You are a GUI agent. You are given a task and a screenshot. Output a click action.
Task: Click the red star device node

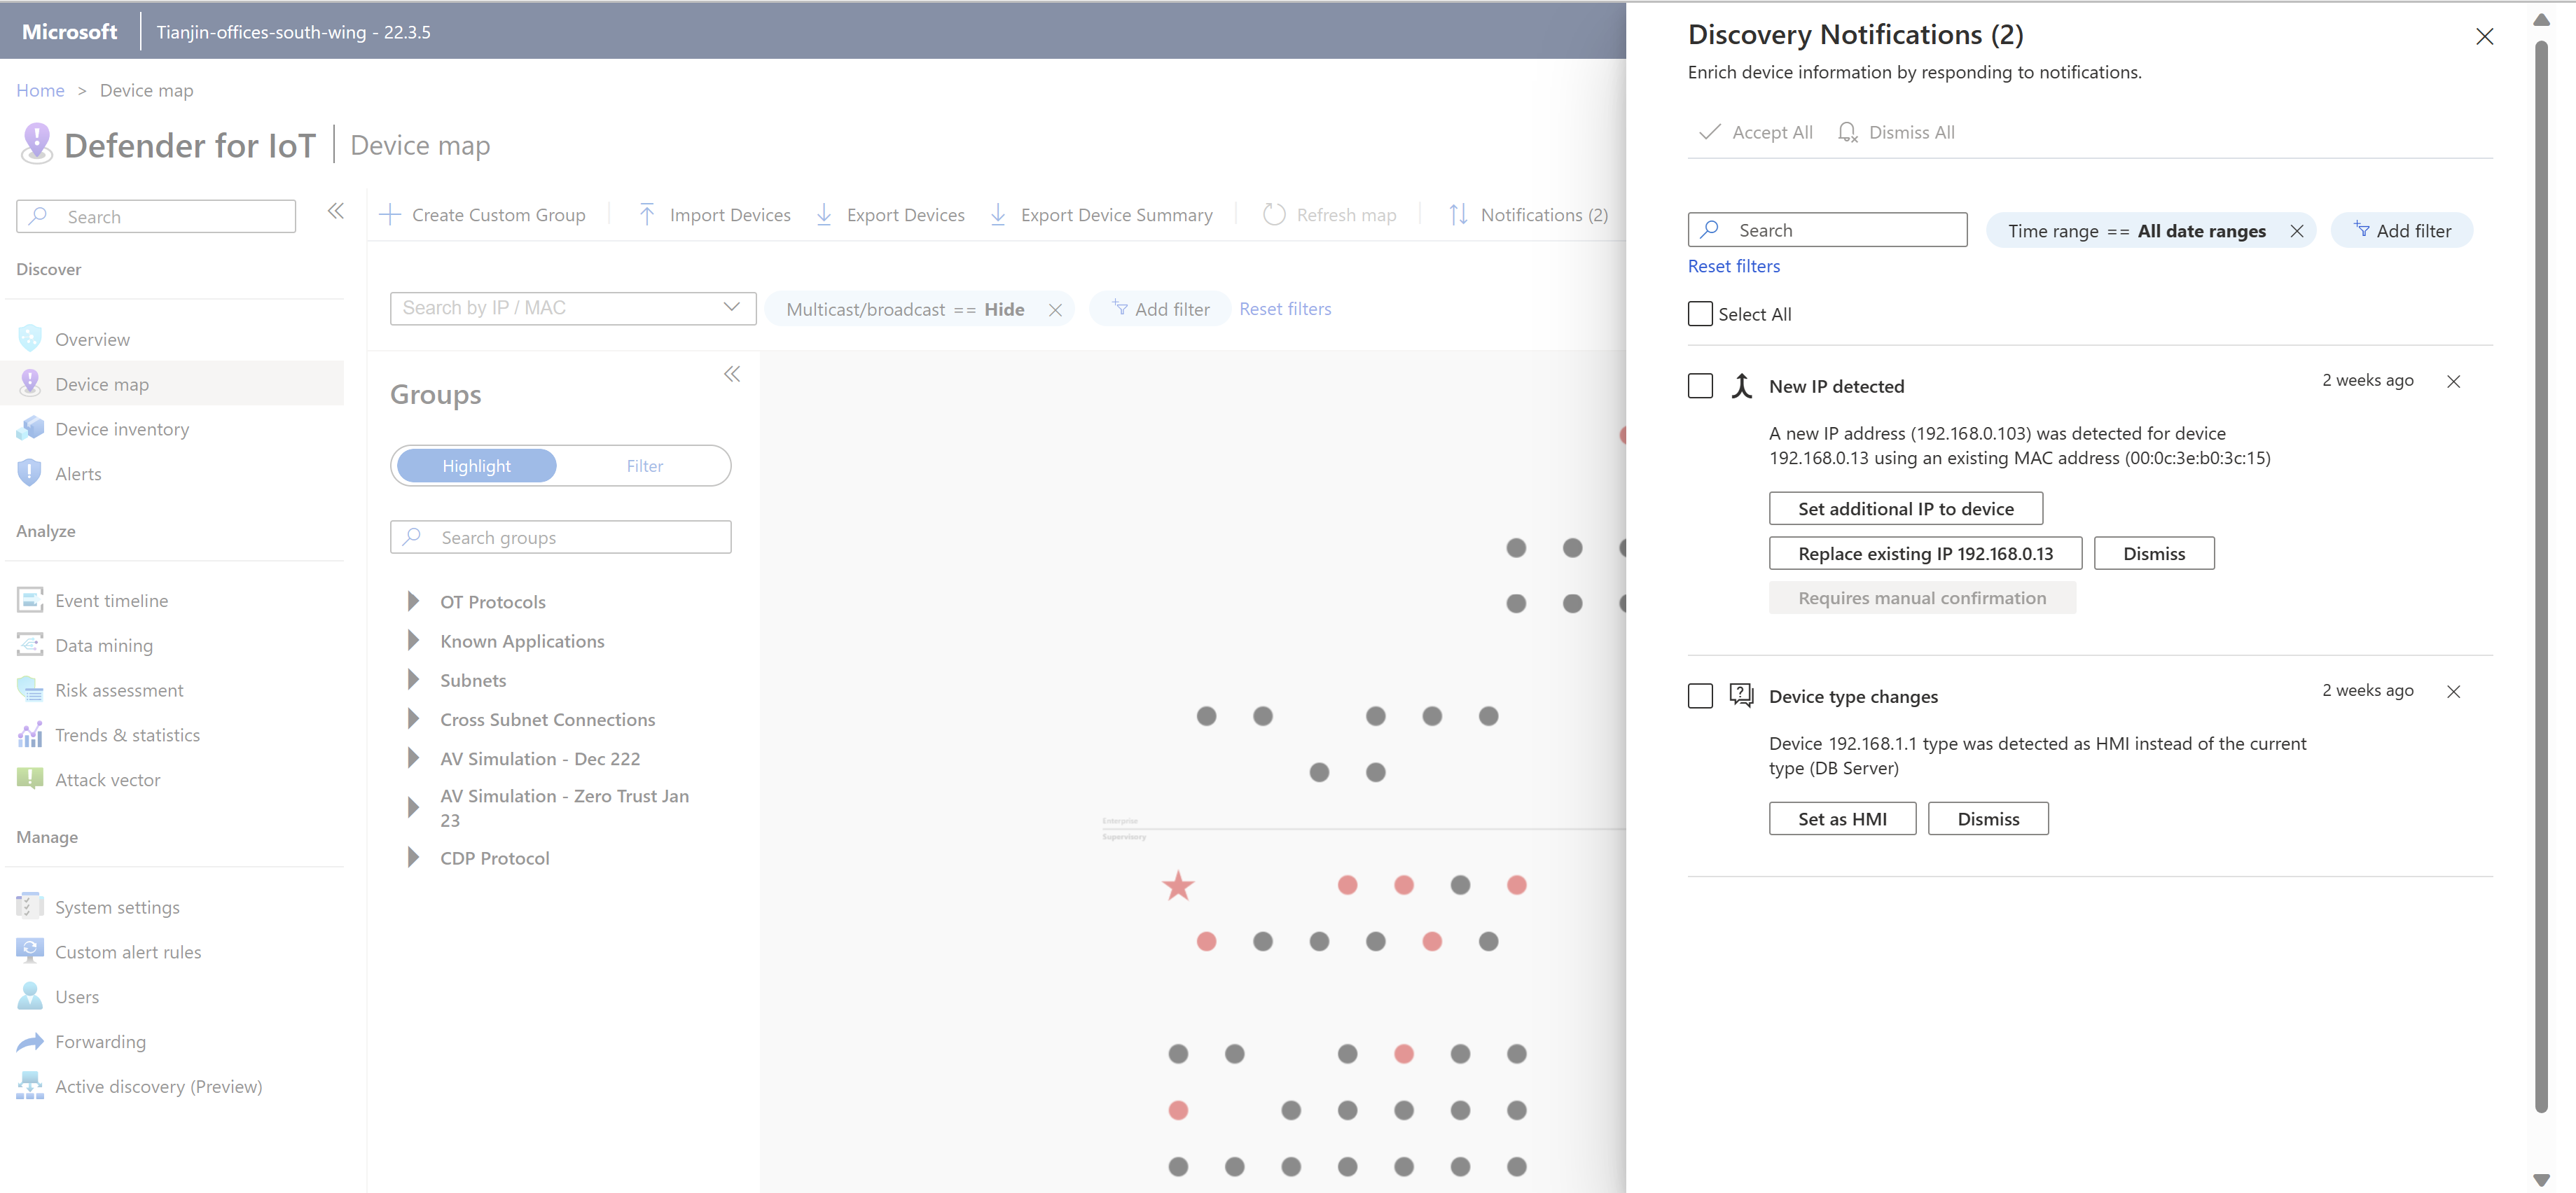[x=1178, y=885]
